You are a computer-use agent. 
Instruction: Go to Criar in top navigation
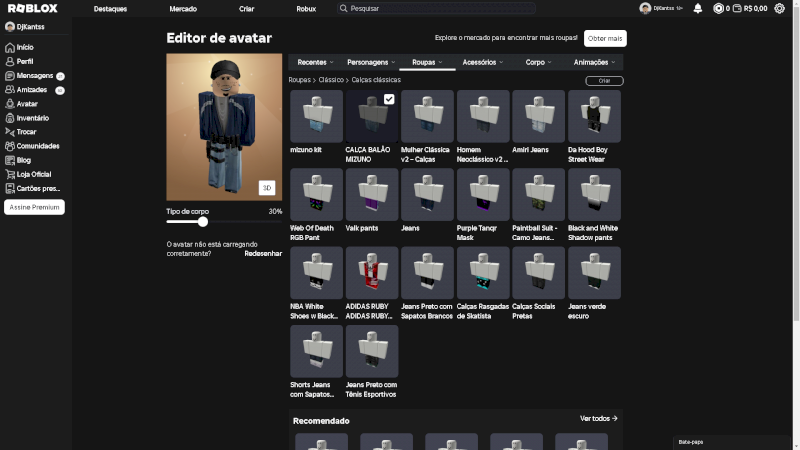246,9
